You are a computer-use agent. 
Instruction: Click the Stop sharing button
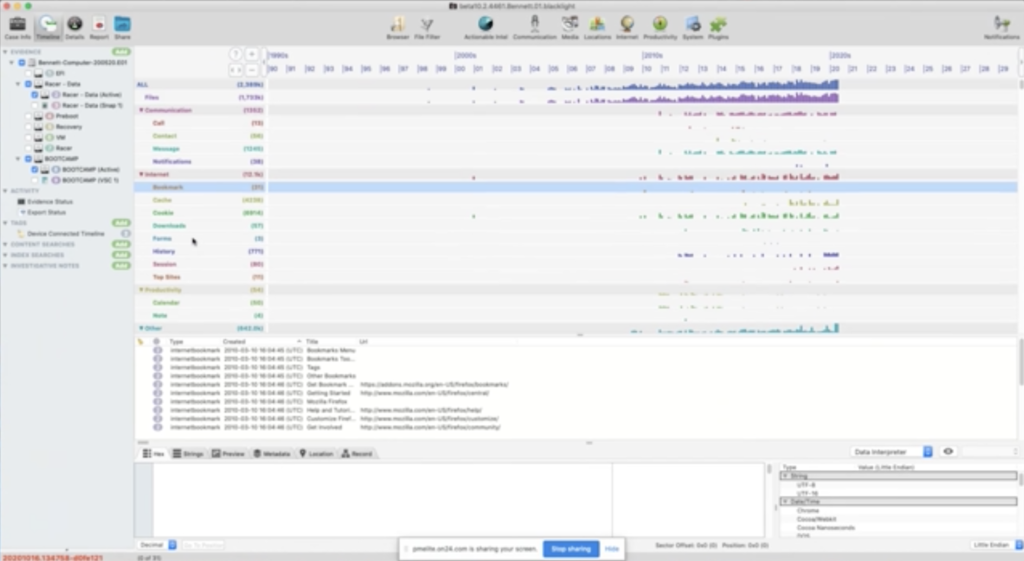571,549
